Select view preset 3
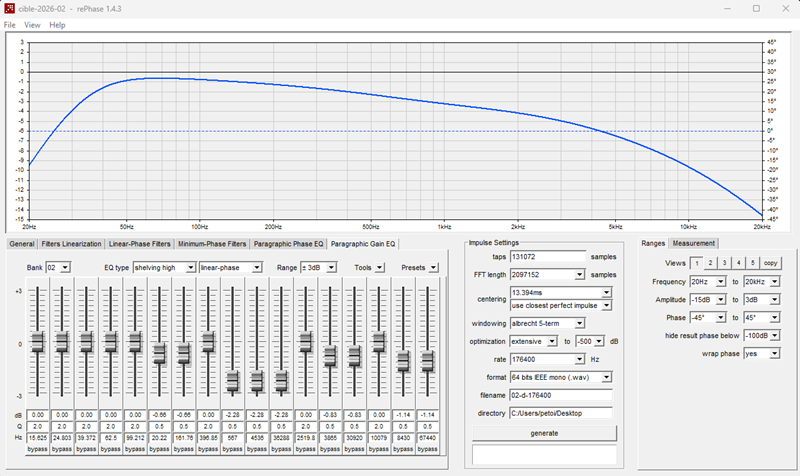This screenshot has height=476, width=800. click(724, 263)
